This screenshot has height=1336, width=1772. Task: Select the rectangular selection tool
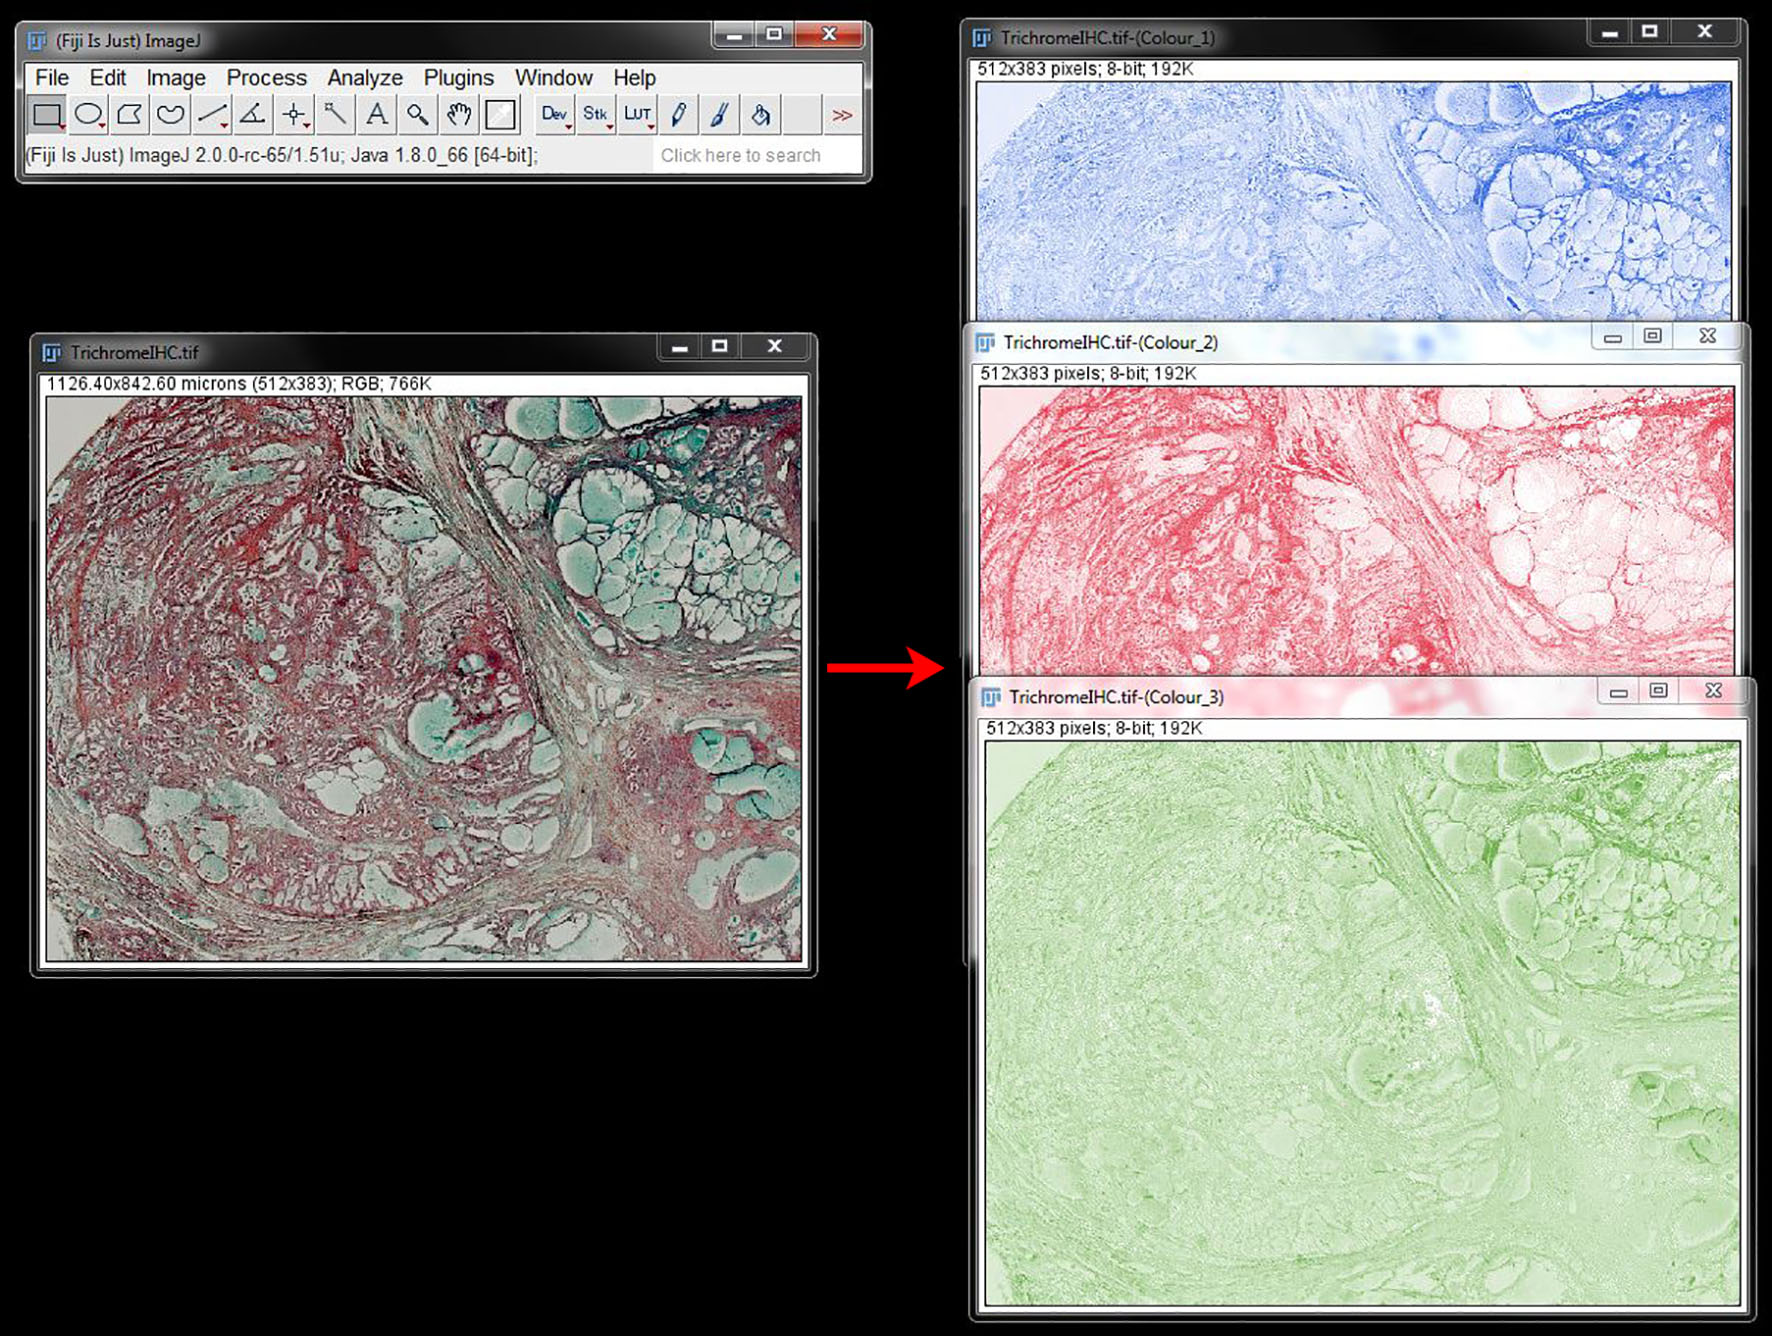pyautogui.click(x=48, y=114)
